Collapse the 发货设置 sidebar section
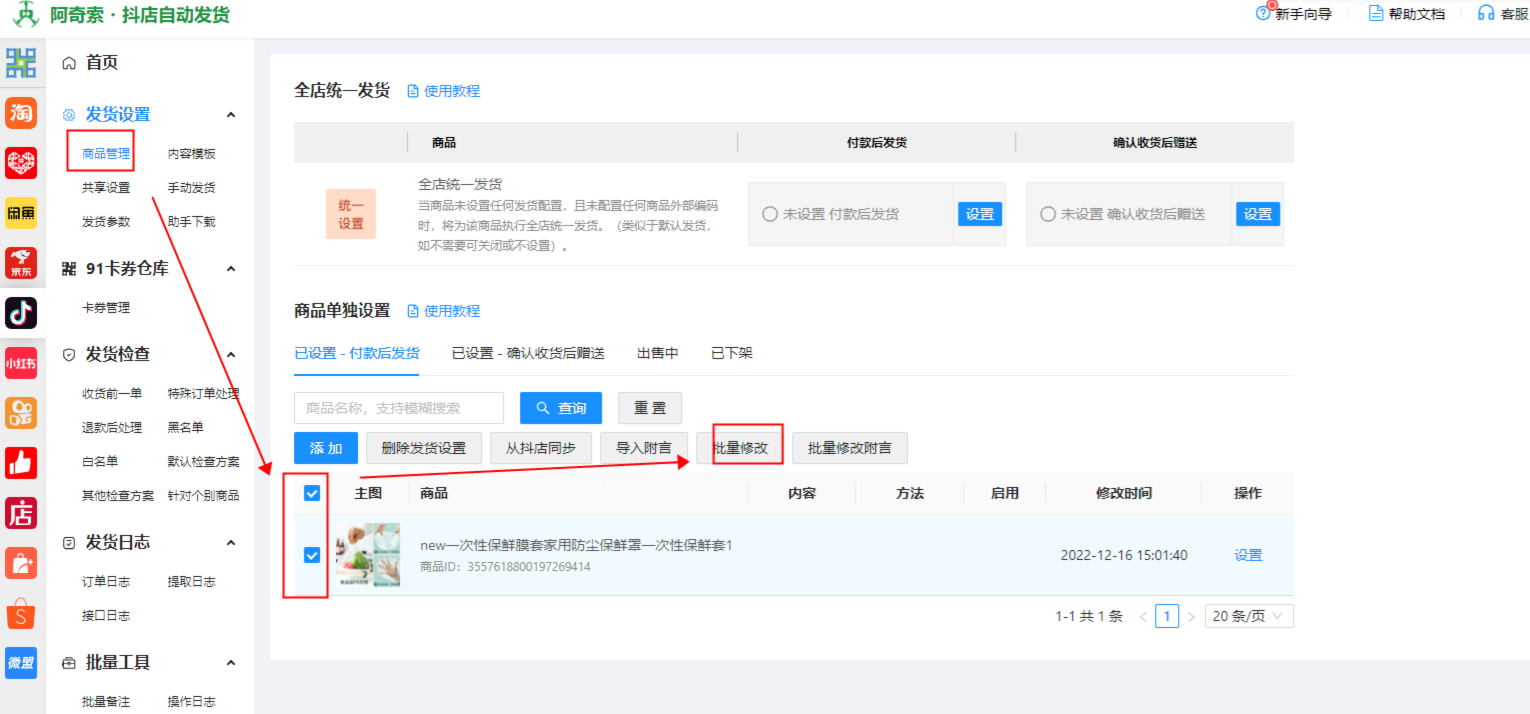 click(x=231, y=115)
